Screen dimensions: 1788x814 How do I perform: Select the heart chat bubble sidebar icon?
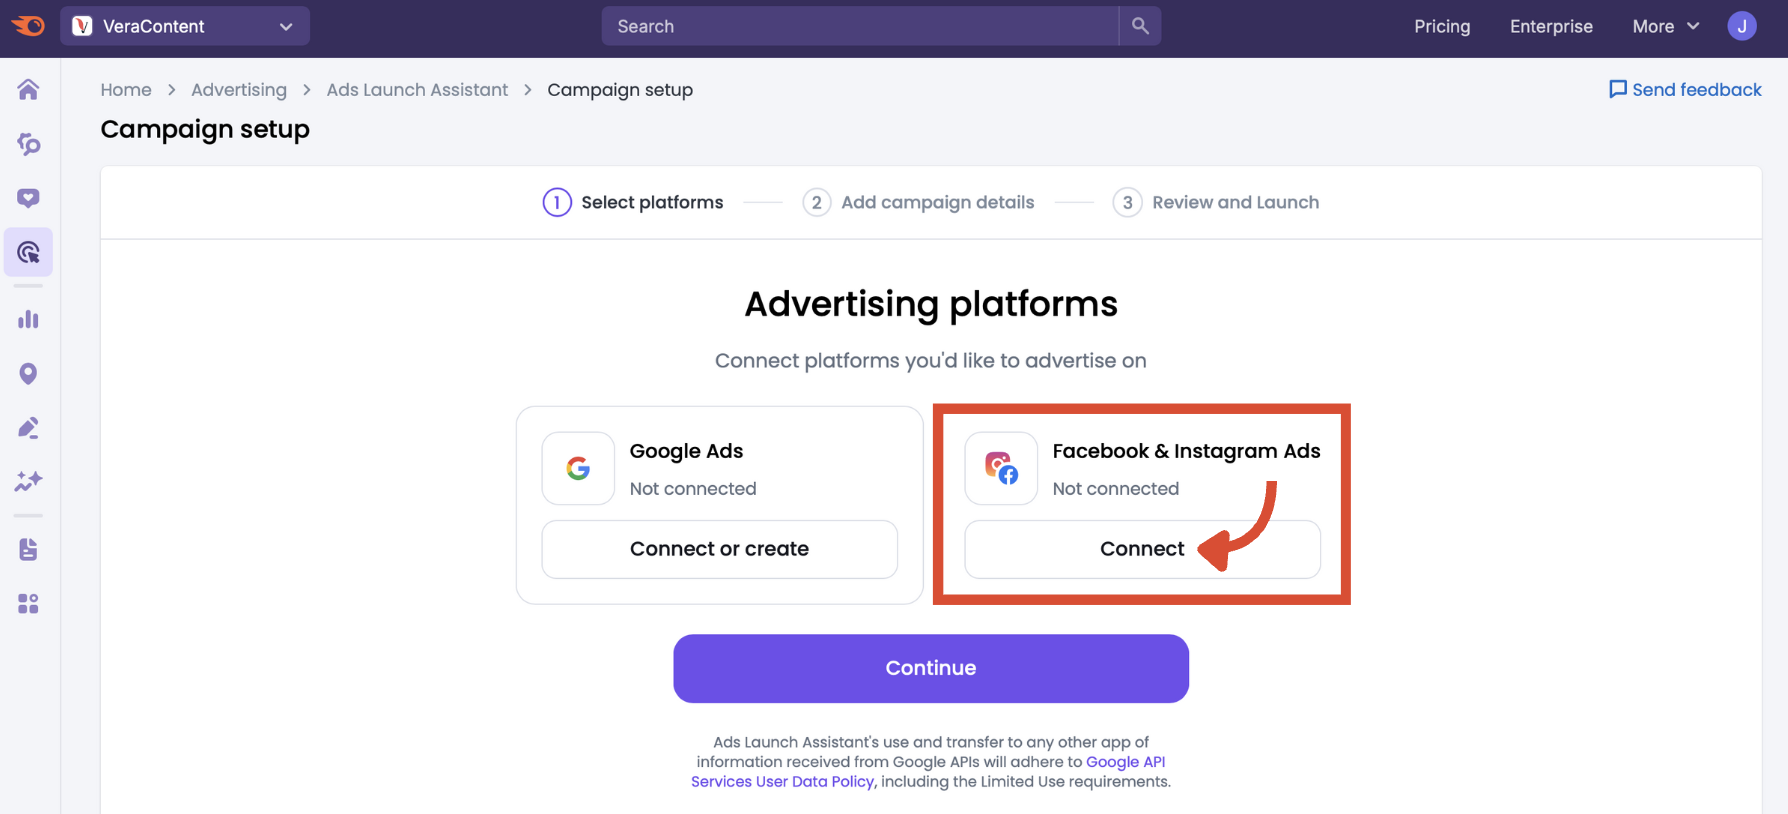pos(28,198)
